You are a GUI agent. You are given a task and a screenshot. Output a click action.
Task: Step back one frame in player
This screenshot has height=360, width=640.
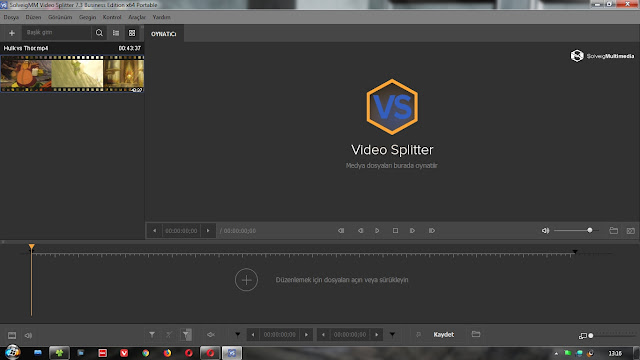click(360, 231)
